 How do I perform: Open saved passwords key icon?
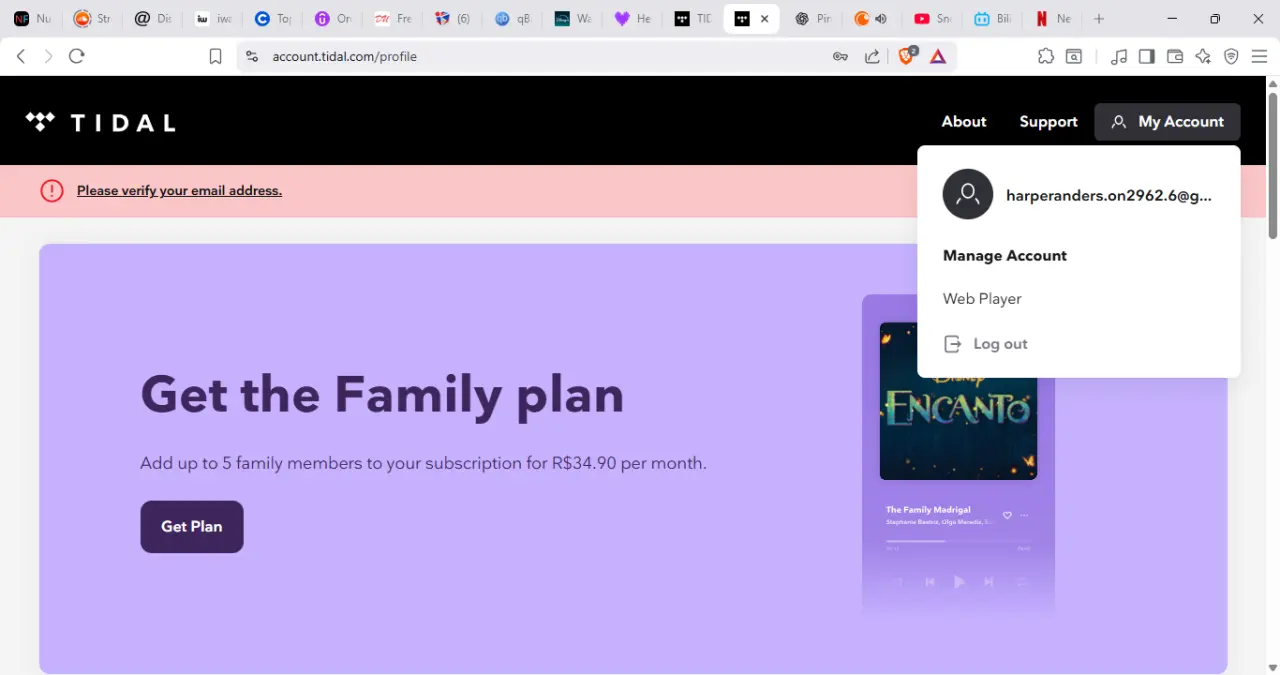point(841,57)
